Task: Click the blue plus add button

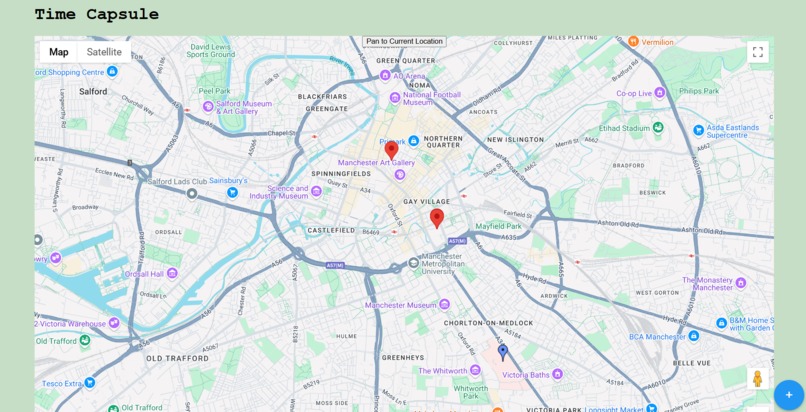Action: pyautogui.click(x=789, y=395)
